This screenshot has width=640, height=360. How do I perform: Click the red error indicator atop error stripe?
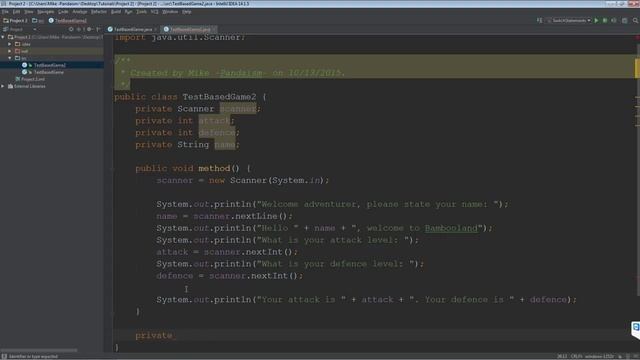(x=638, y=38)
